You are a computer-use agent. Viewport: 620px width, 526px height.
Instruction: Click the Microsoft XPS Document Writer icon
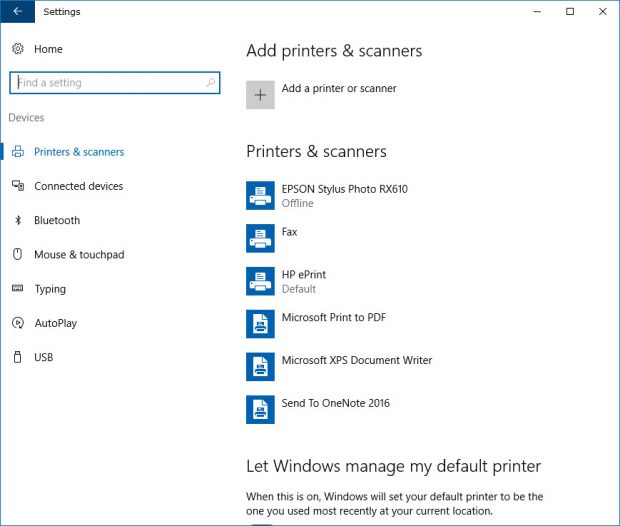coord(260,367)
